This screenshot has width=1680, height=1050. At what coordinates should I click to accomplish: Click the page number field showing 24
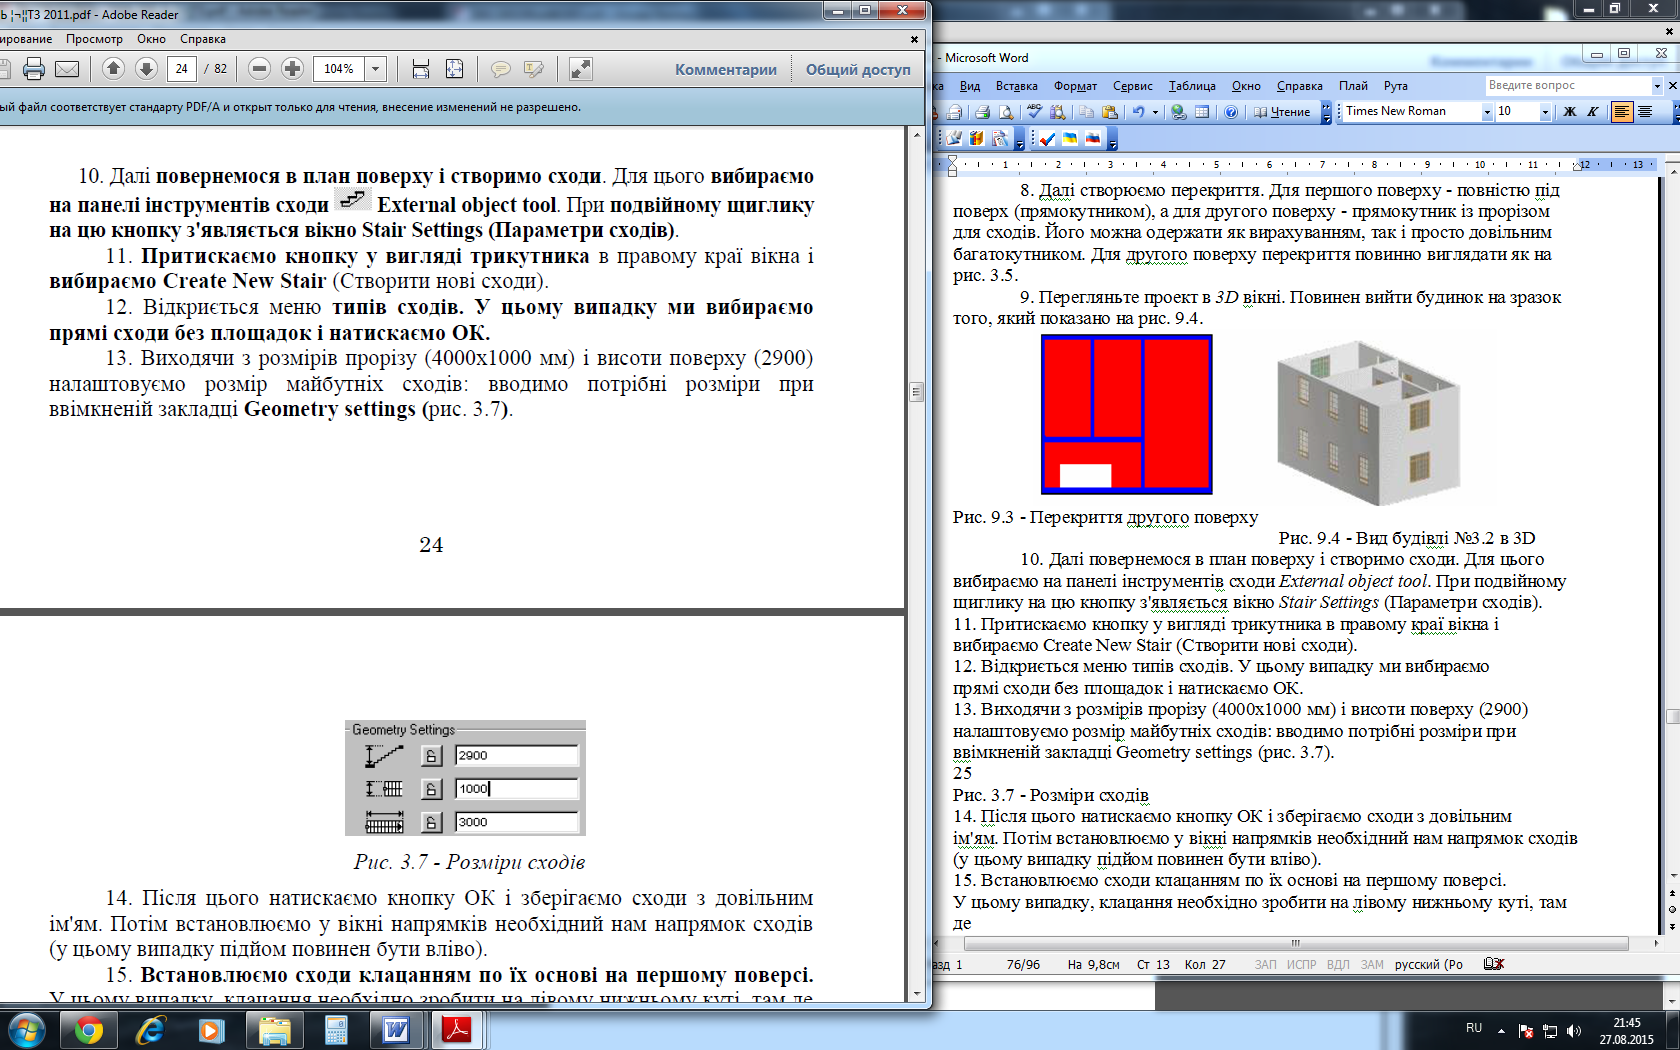(x=181, y=69)
